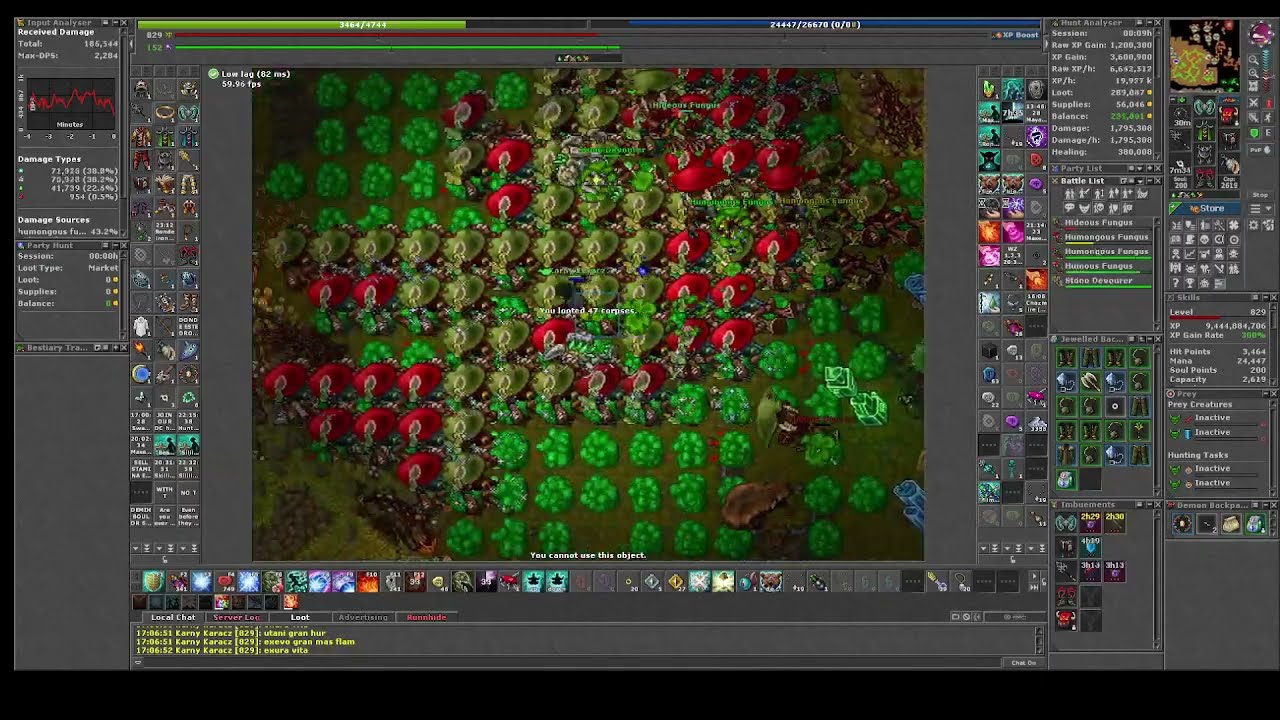This screenshot has width=1280, height=720.
Task: Click the helmet equipment slot
Action: click(x=1204, y=107)
